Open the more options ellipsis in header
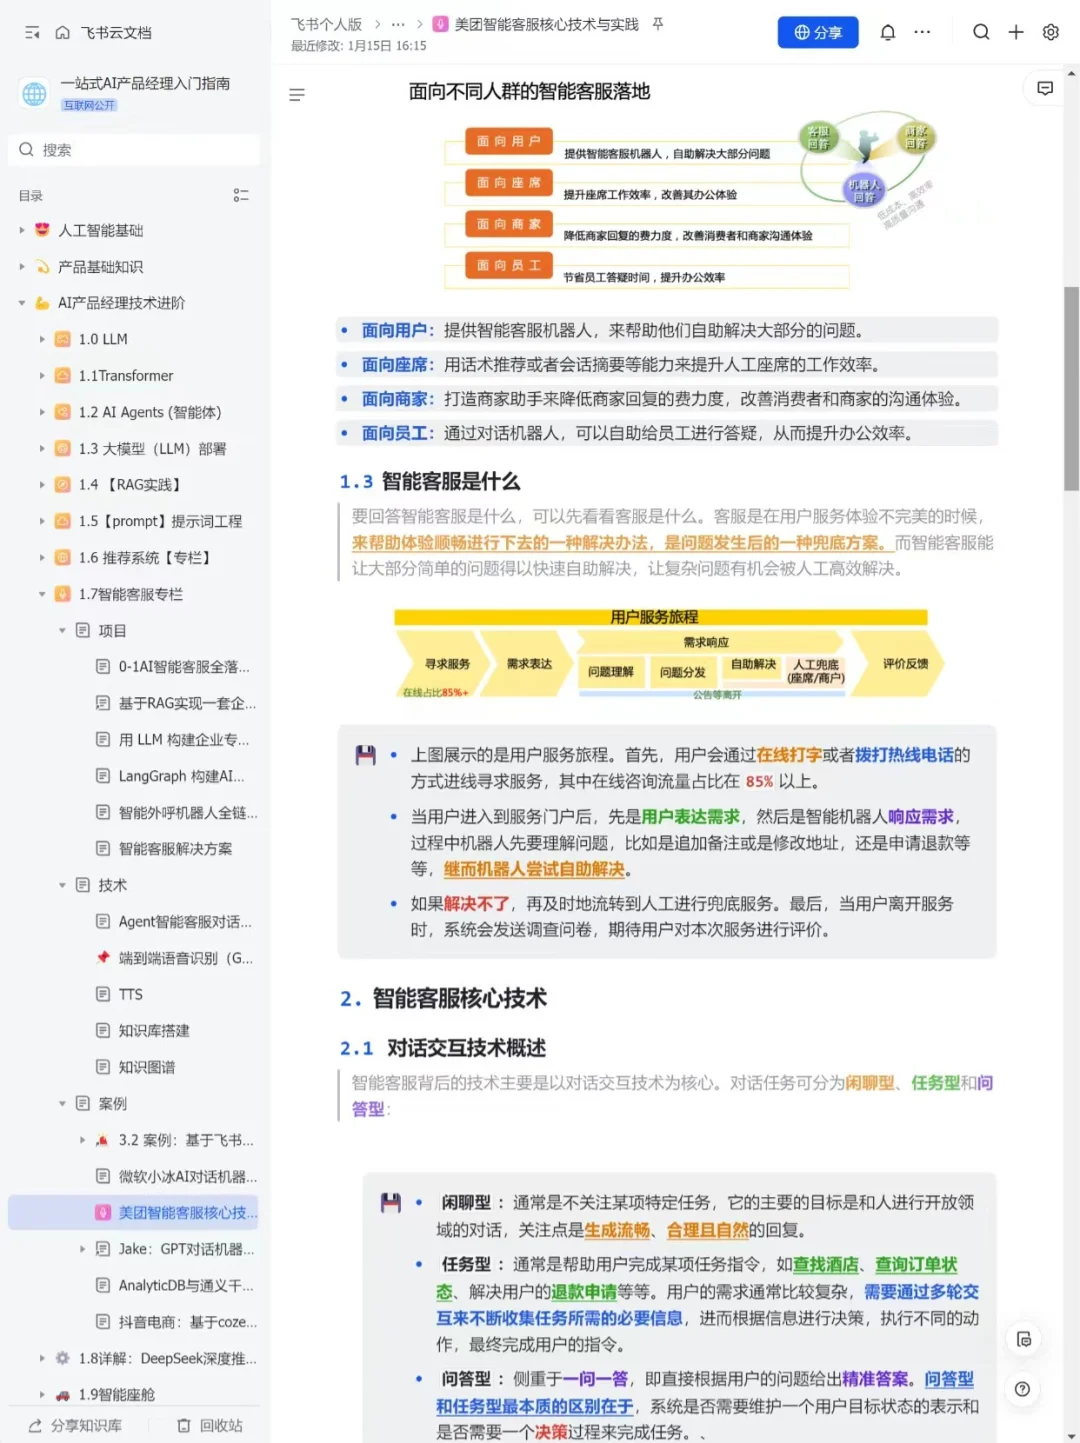This screenshot has height=1443, width=1080. (922, 33)
